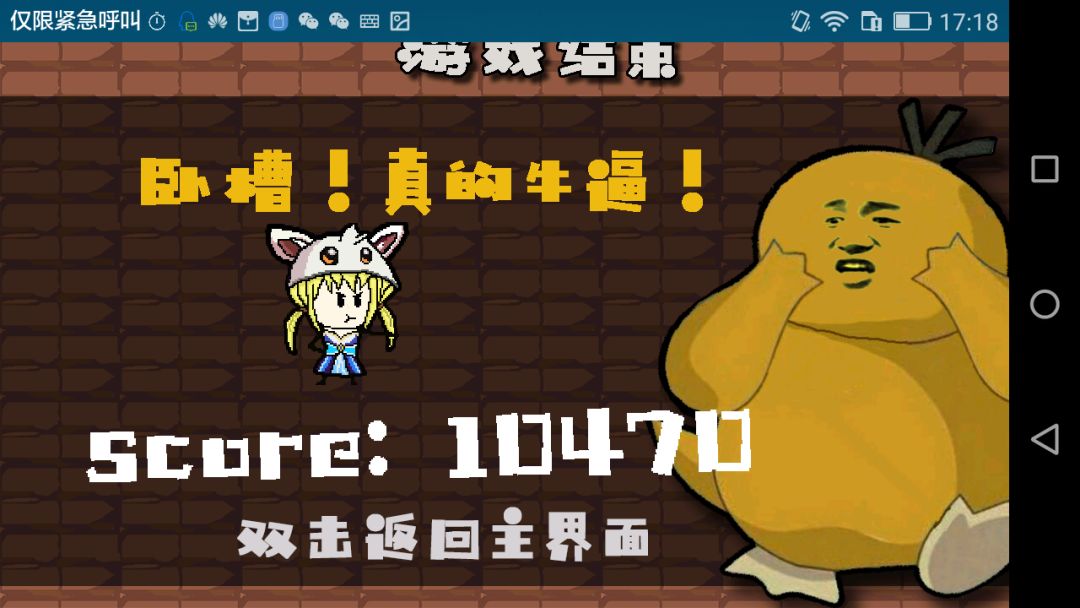This screenshot has width=1080, height=608.
Task: Tap the screenshot image notification icon
Action: (x=400, y=21)
